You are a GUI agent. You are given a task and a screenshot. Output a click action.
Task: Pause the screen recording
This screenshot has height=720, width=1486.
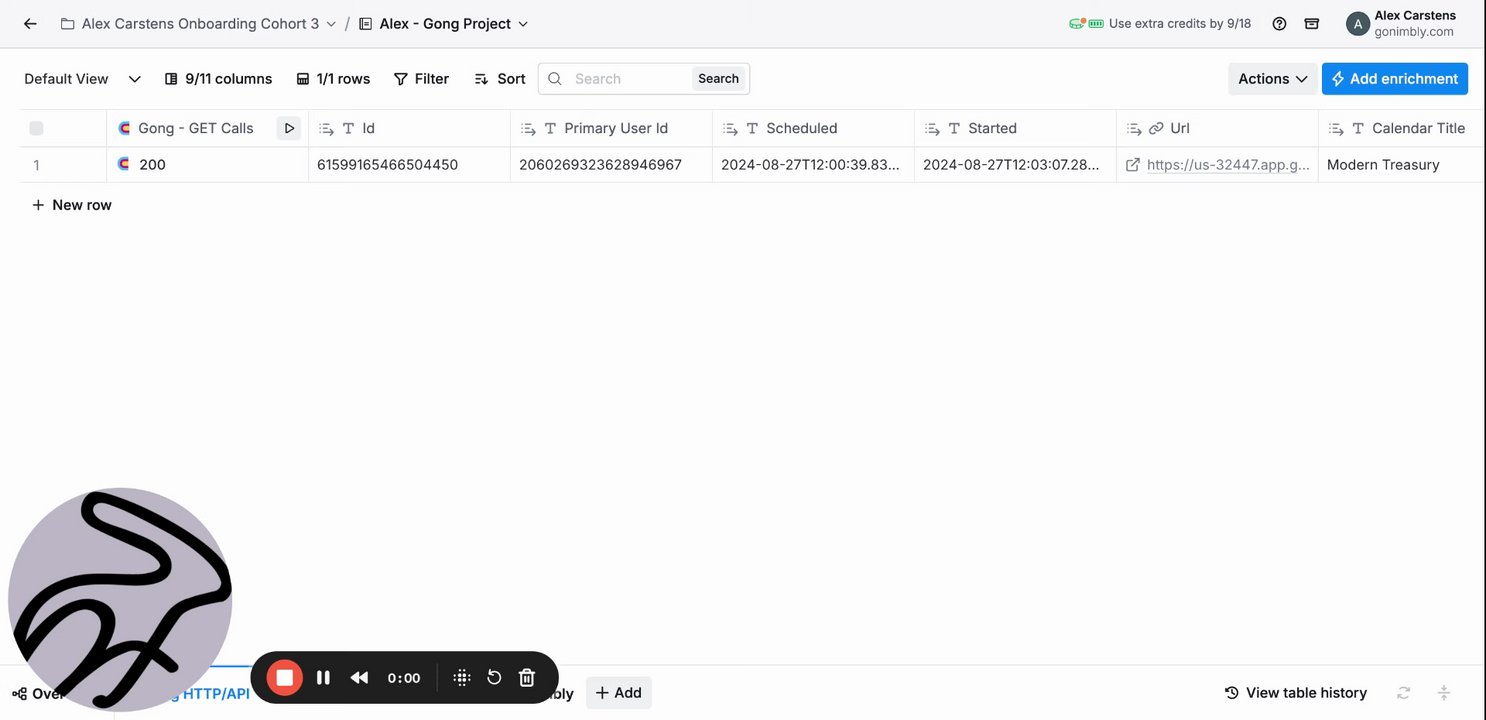[x=323, y=678]
